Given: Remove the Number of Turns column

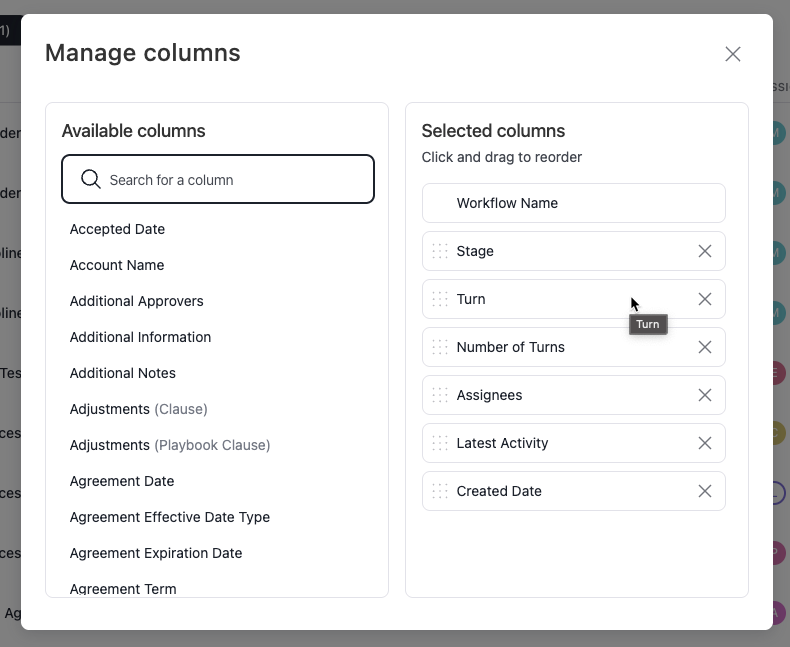Looking at the screenshot, I should coord(705,347).
